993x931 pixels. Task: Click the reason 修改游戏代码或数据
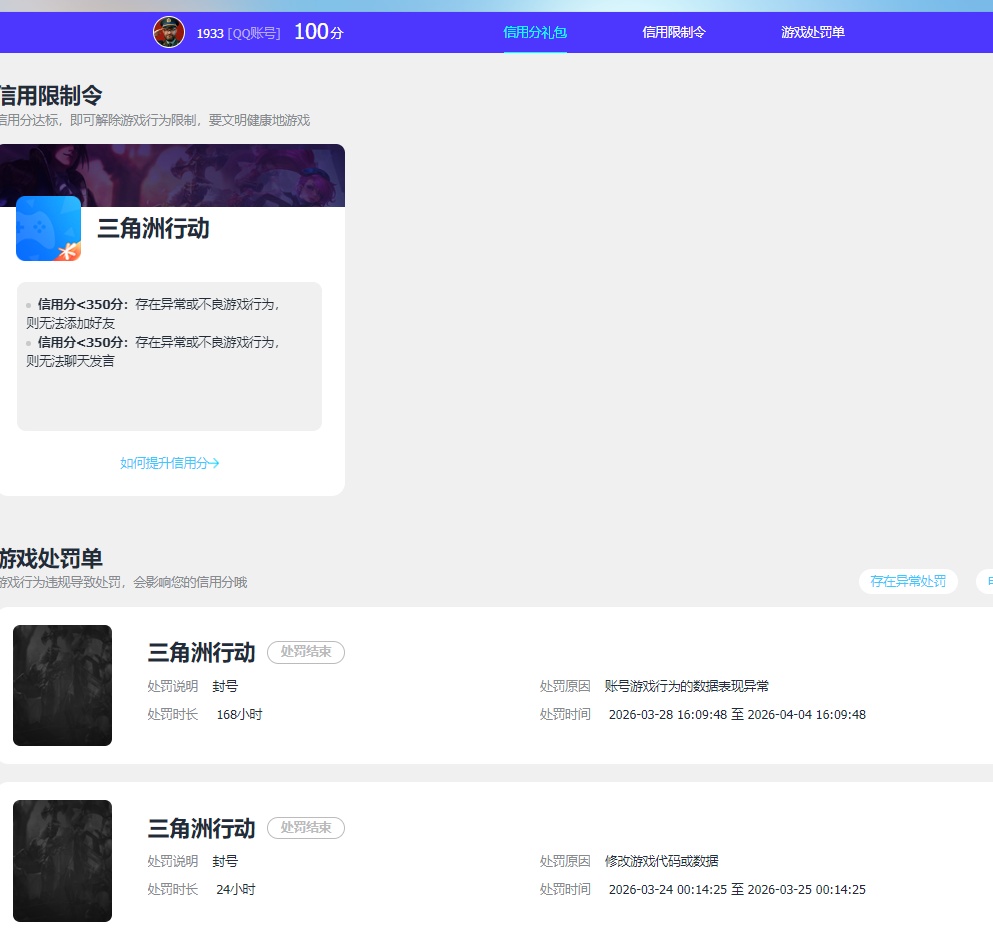click(661, 861)
